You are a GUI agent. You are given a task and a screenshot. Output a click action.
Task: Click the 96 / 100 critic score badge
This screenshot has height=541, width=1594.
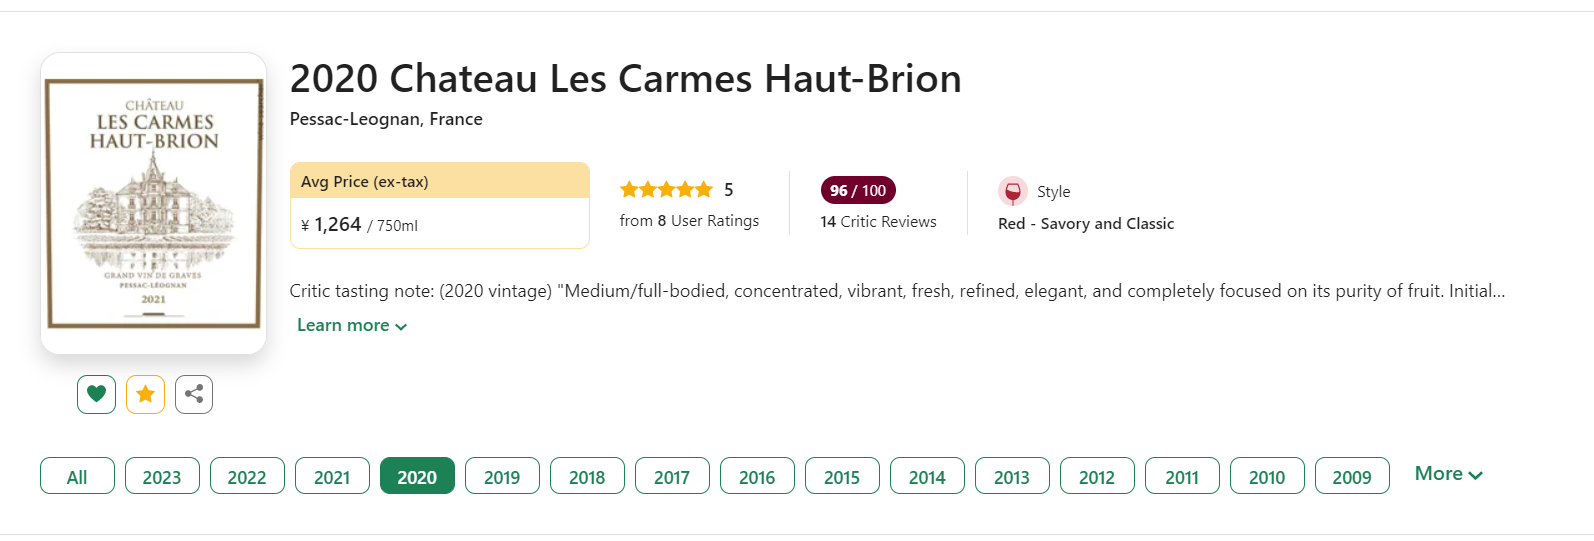click(x=858, y=190)
